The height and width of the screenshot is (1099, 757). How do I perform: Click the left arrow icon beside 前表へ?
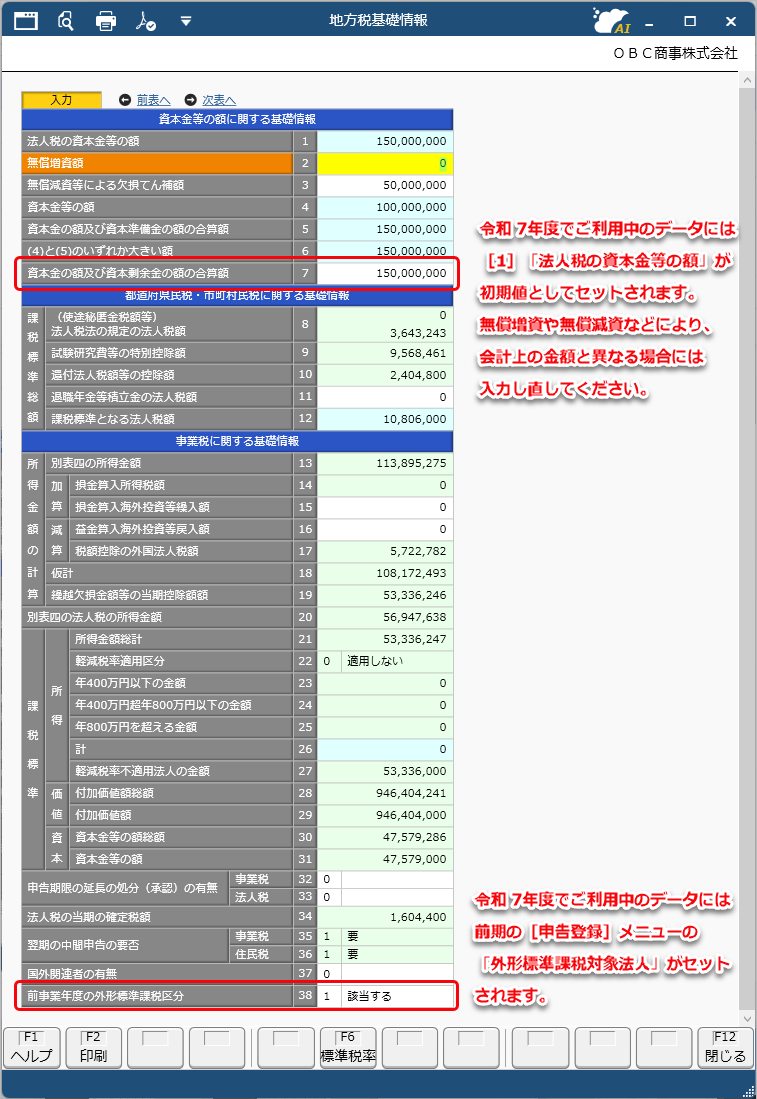pos(125,100)
